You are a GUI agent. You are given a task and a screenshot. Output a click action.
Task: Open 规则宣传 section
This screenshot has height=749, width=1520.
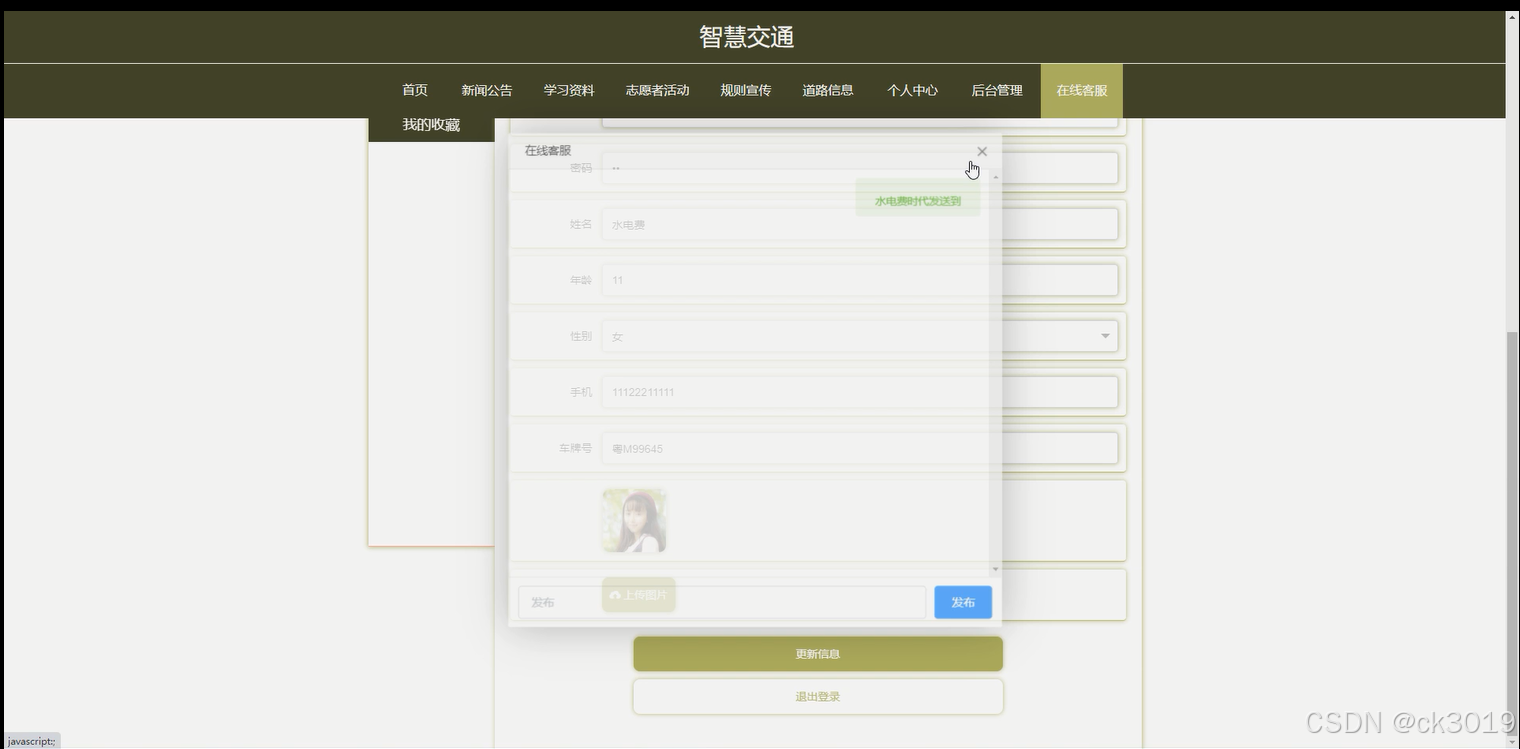746,90
